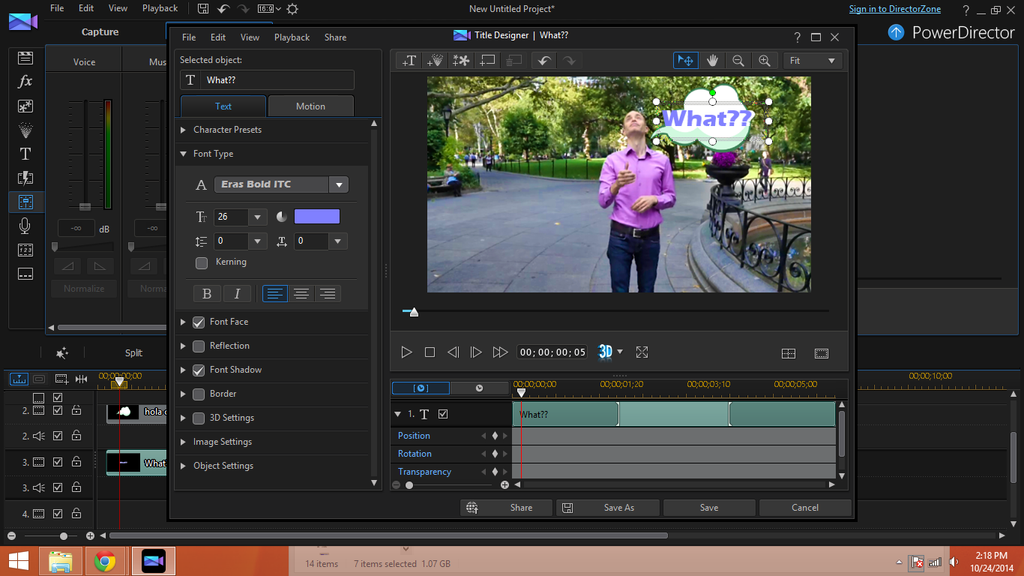Open the Effect Room (fx) in the sidebar
1024x576 pixels.
pyautogui.click(x=25, y=82)
